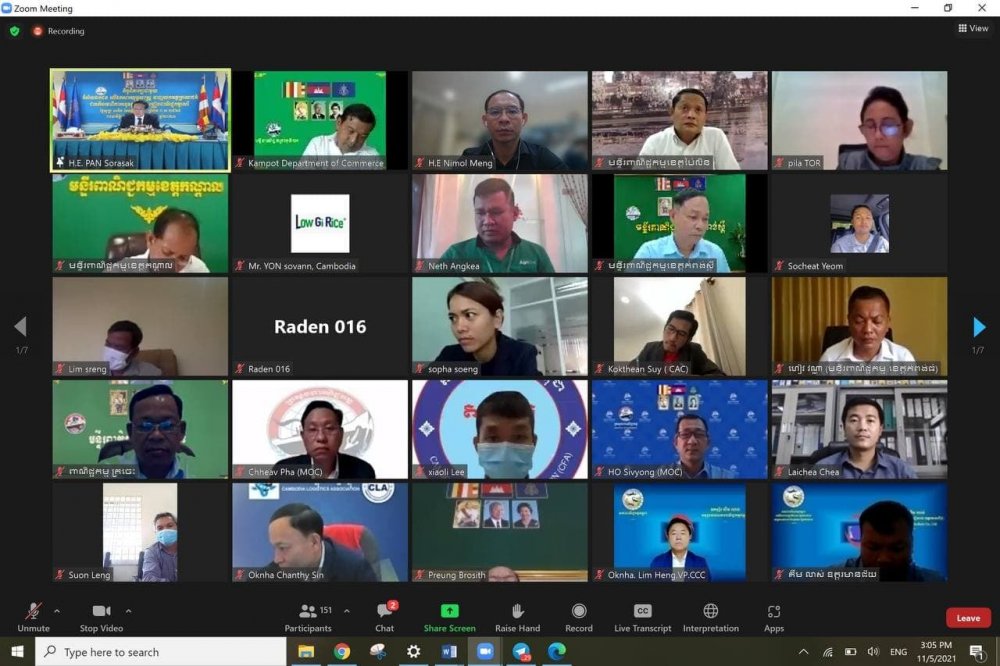This screenshot has height=666, width=1000.
Task: Open Zoom Apps
Action: point(774,611)
